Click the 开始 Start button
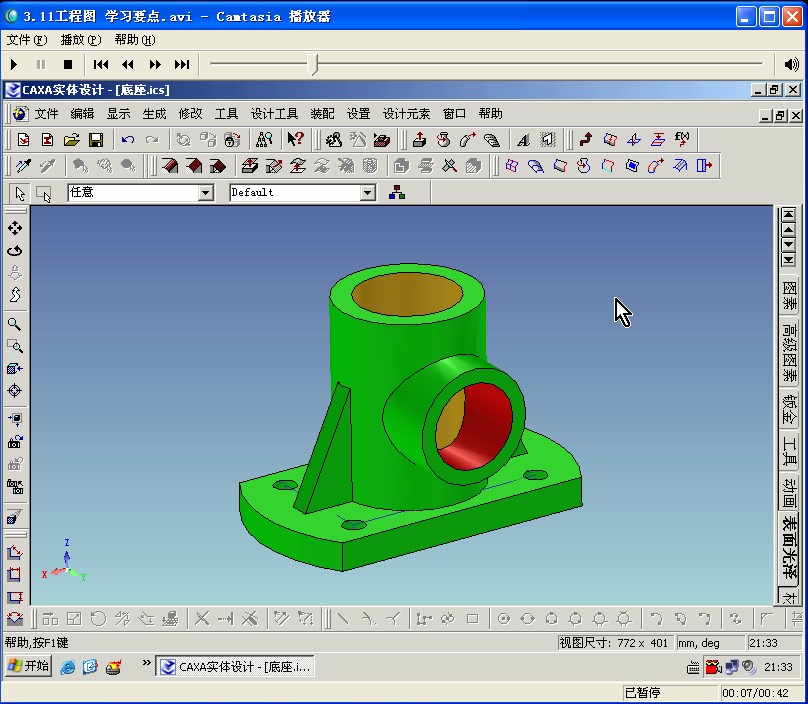 [29, 666]
